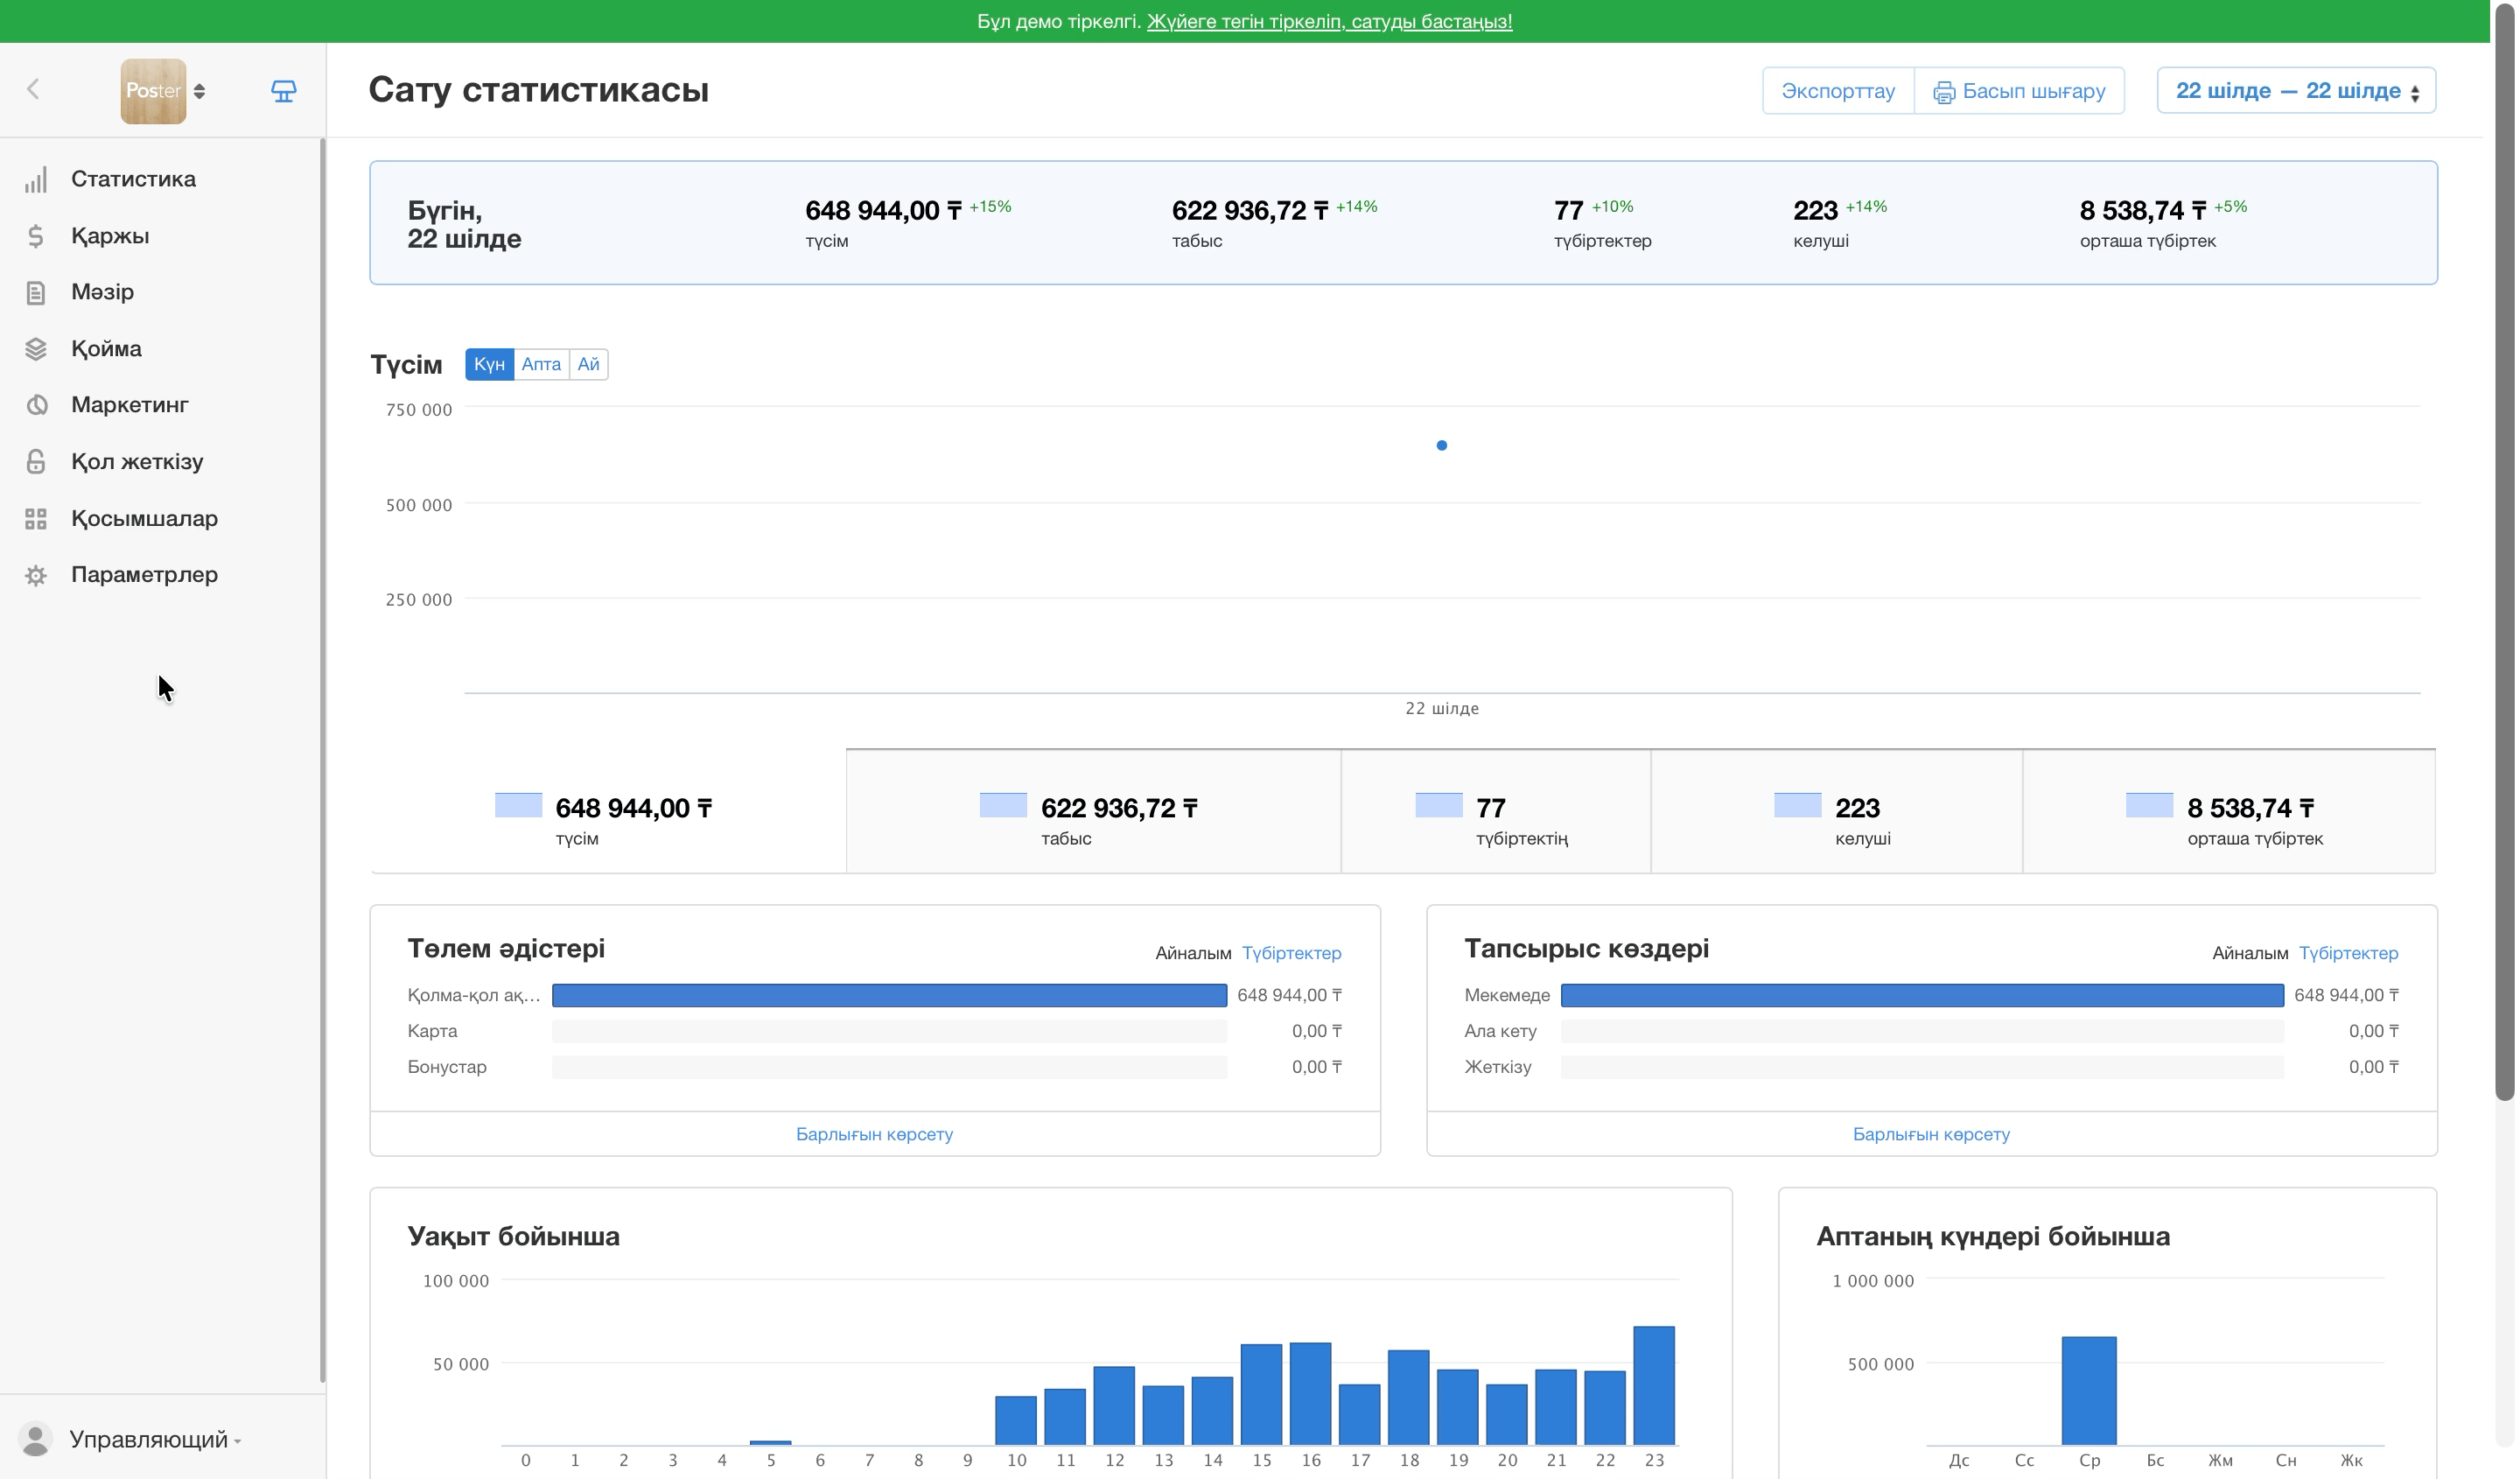The image size is (2520, 1479).
Task: Click the Экспорттау button
Action: coord(1838,91)
